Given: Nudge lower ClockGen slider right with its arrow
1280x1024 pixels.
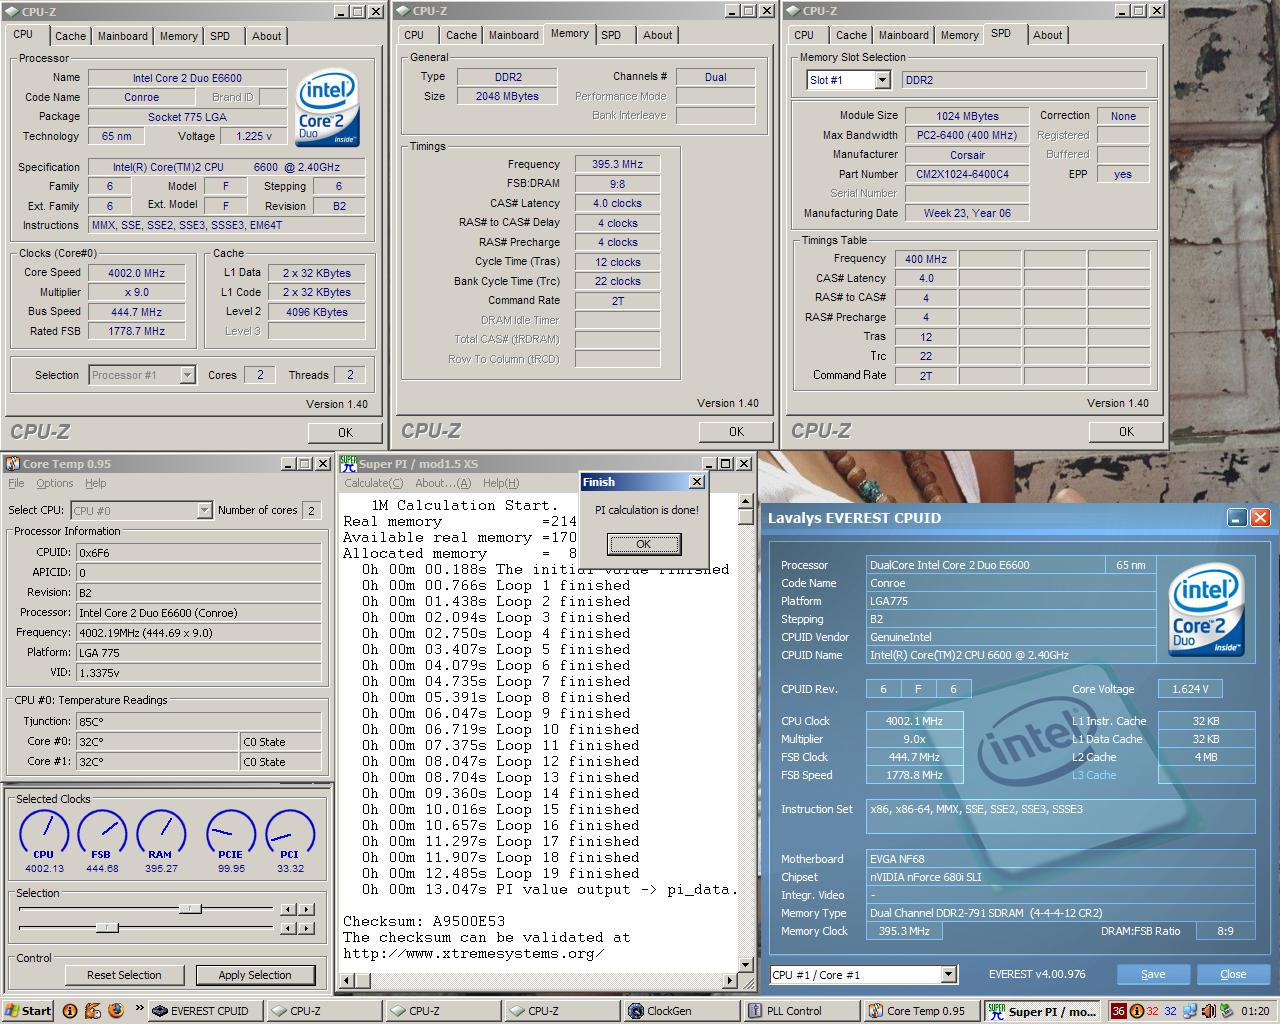Looking at the screenshot, I should coord(306,929).
